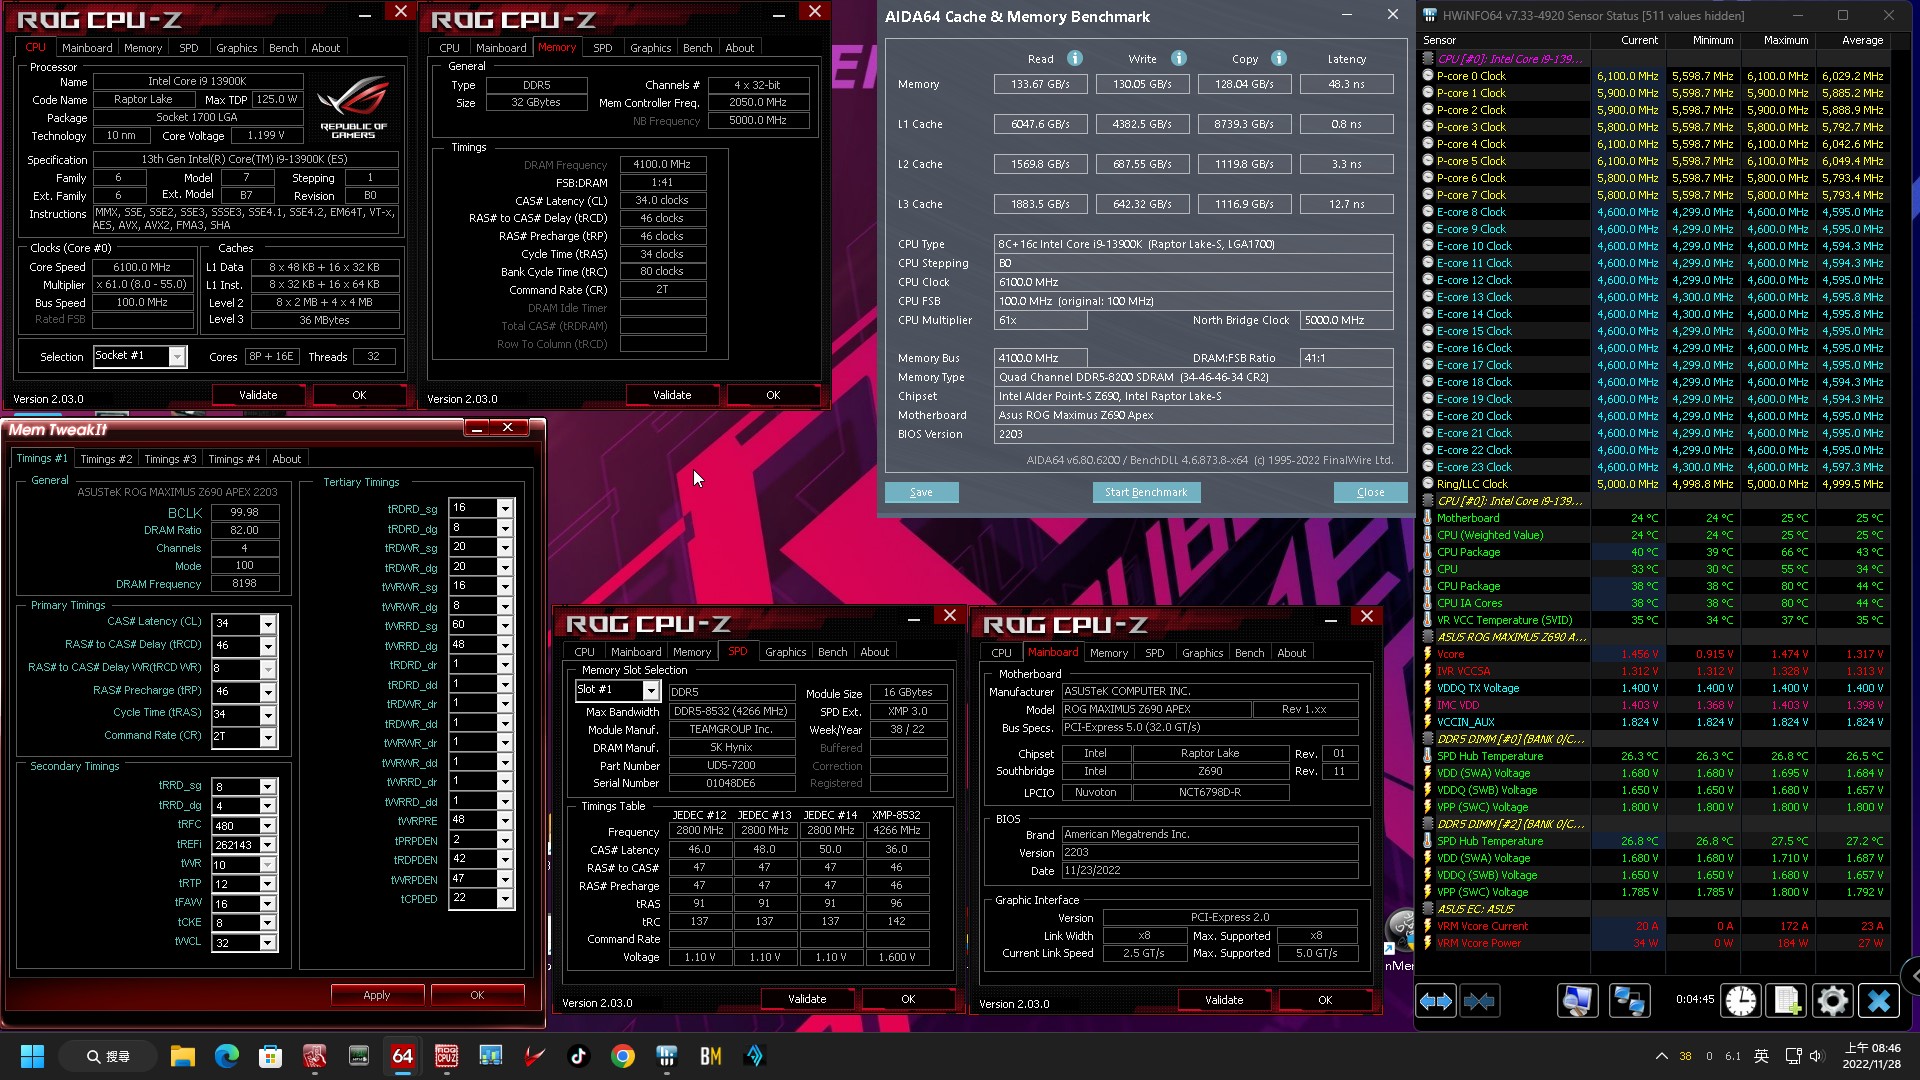The height and width of the screenshot is (1080, 1920).
Task: Show hidden system tray icons chevron
Action: 1661,1056
